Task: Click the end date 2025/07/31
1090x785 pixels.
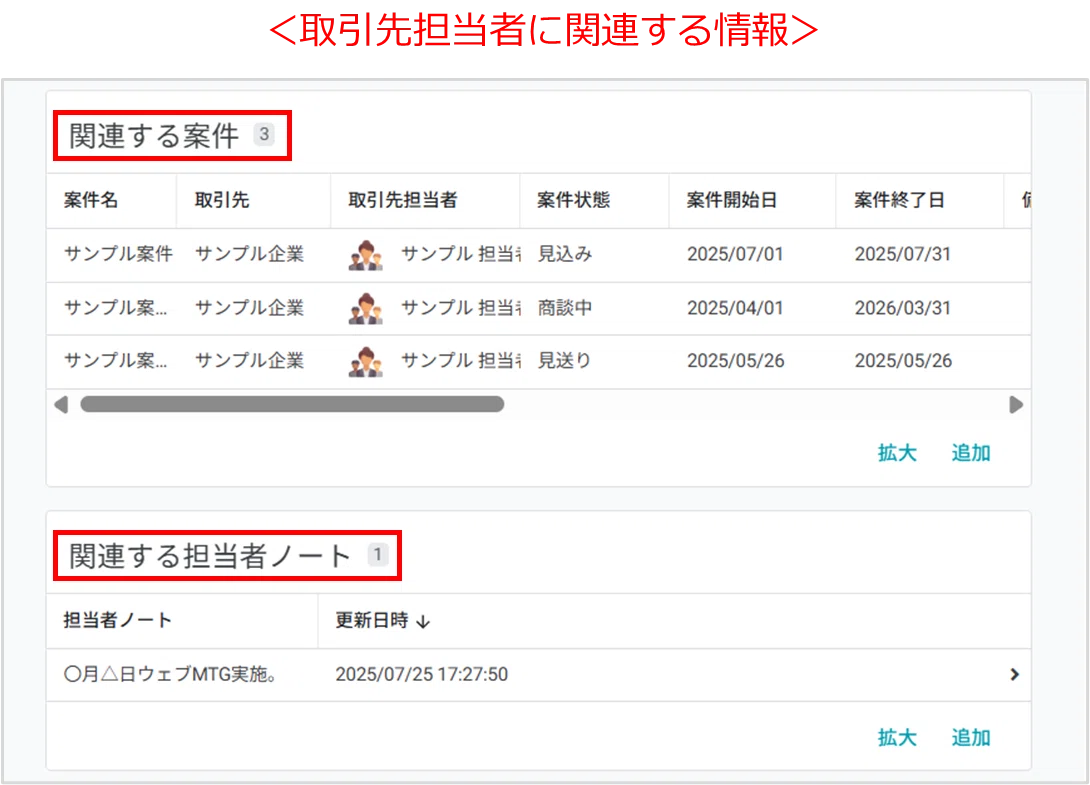Action: click(x=902, y=254)
